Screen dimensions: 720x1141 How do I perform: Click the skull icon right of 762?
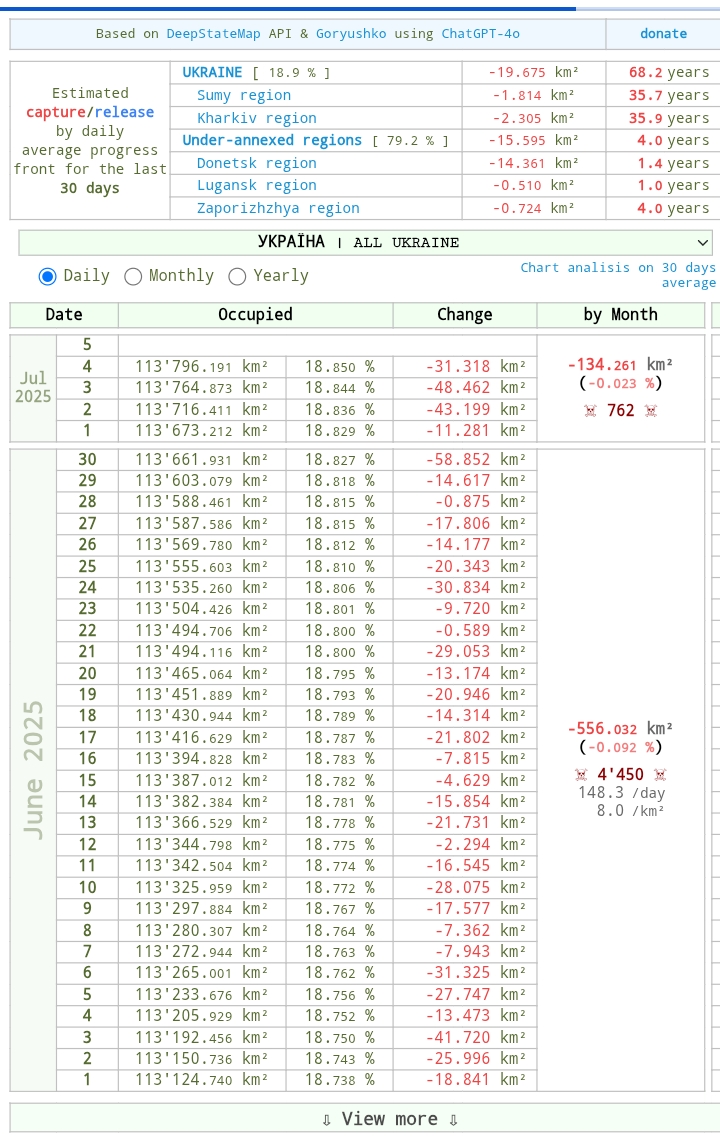pyautogui.click(x=651, y=411)
